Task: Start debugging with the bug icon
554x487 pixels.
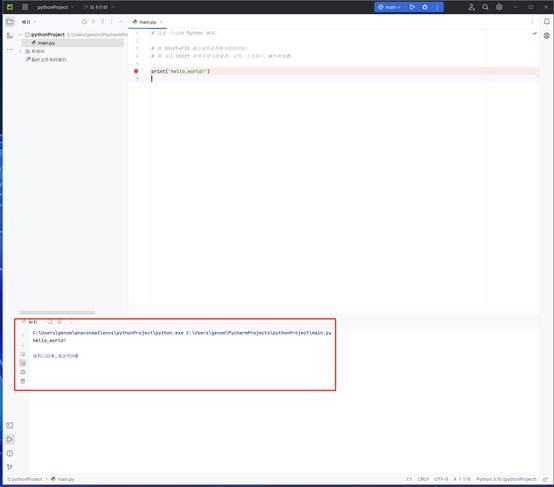Action: (425, 7)
